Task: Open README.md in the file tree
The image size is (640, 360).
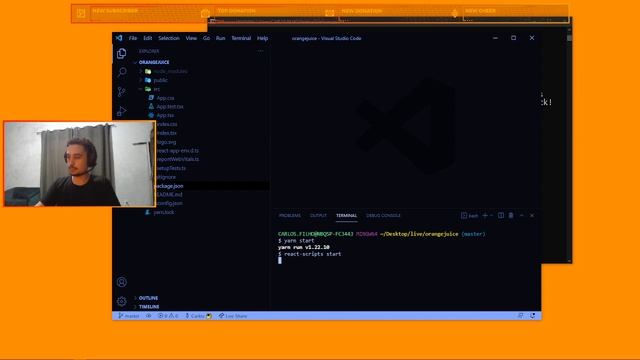Action: coord(169,195)
